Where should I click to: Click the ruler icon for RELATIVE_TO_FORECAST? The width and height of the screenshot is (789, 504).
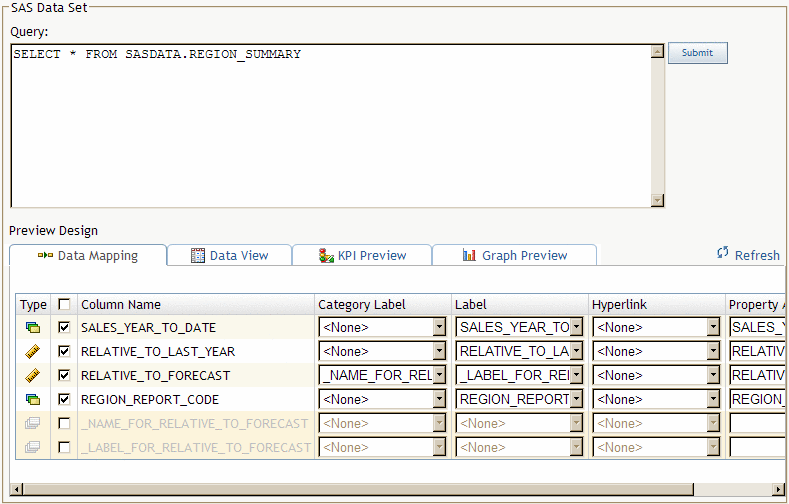coord(33,375)
